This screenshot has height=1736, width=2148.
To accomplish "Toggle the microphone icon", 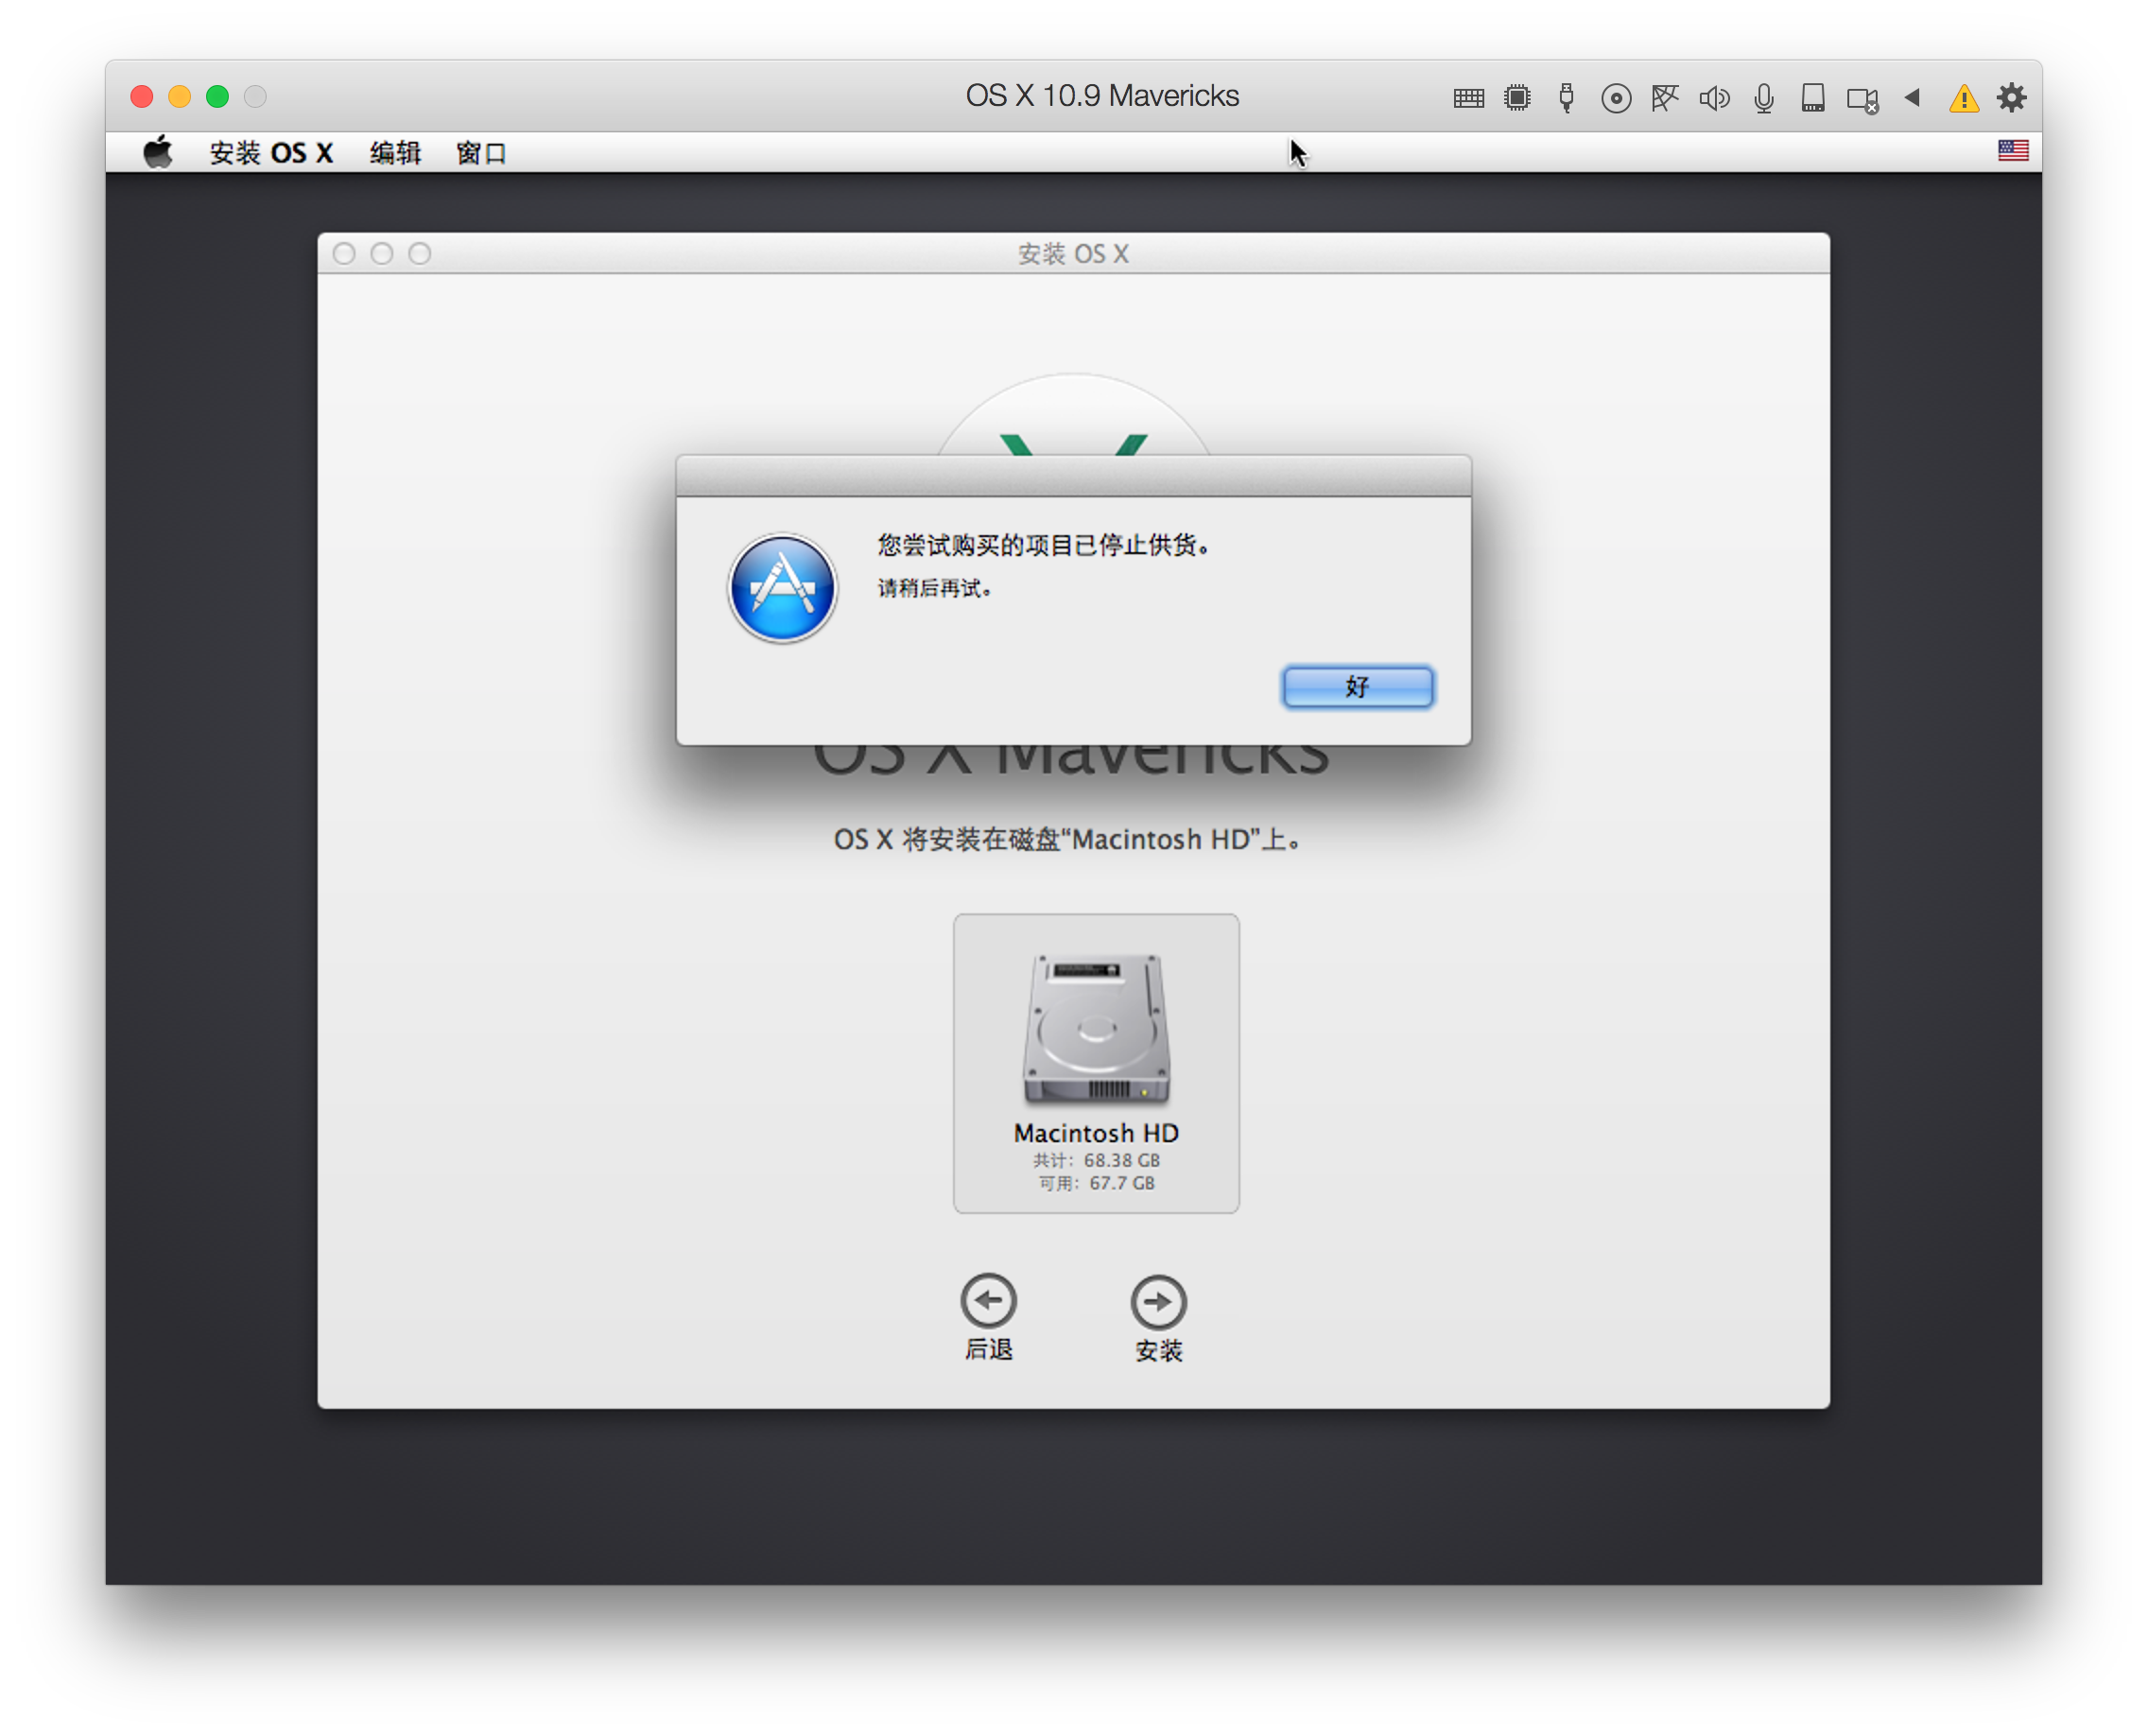I will tap(1764, 98).
